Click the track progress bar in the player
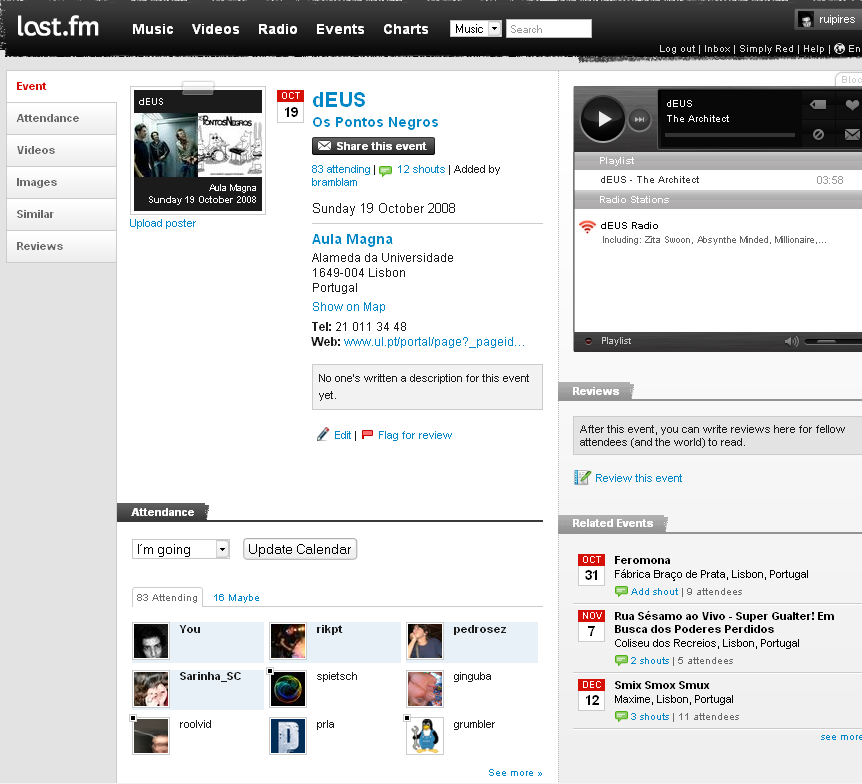862x784 pixels. tap(730, 135)
